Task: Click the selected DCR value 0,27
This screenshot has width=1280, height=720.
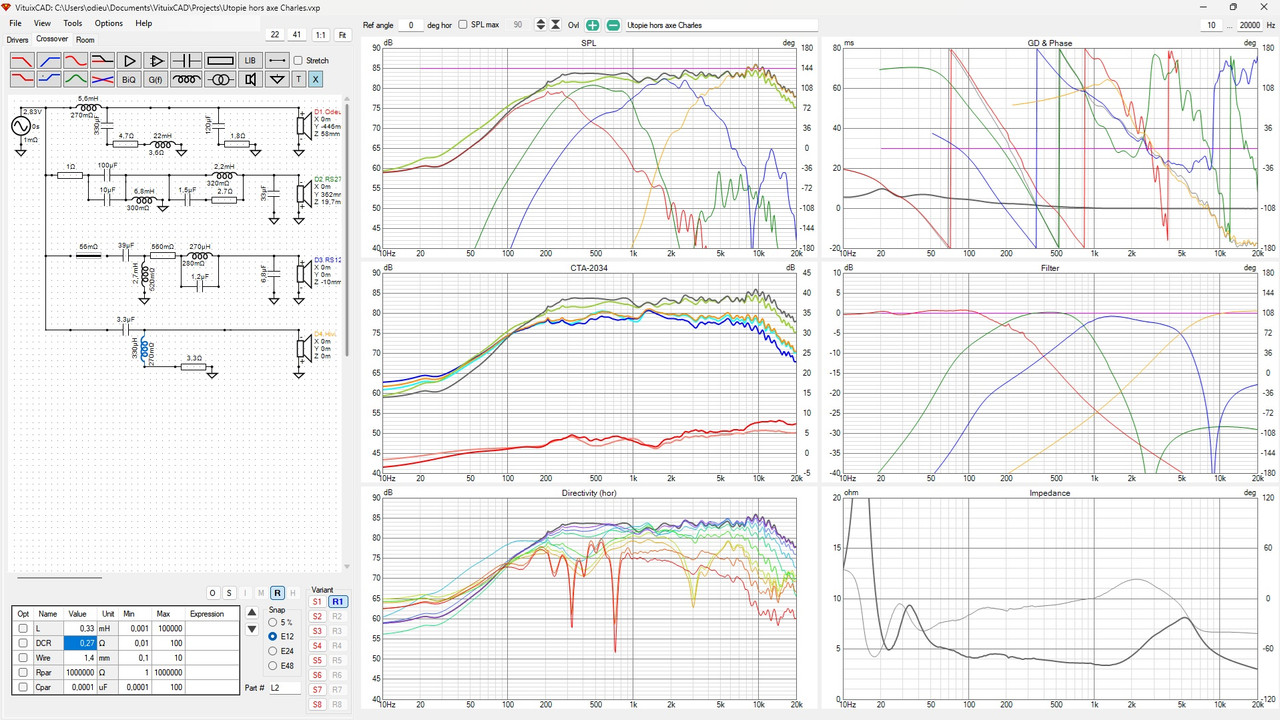Action: [x=80, y=643]
